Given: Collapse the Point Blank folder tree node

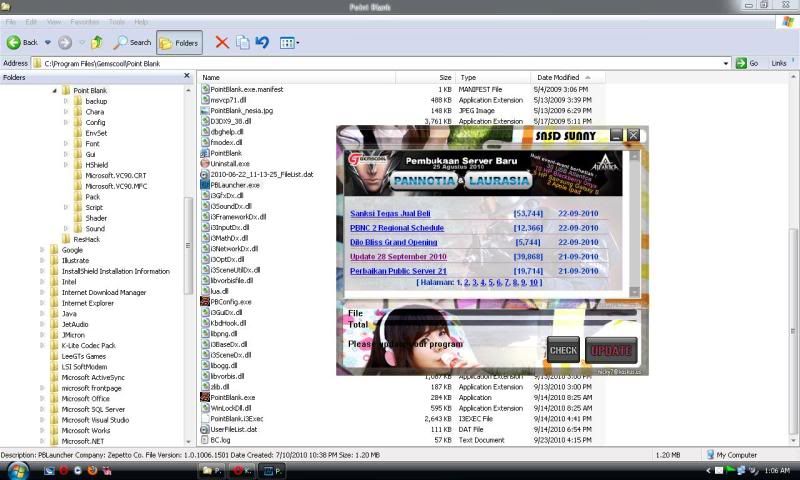Looking at the screenshot, I should pos(54,91).
